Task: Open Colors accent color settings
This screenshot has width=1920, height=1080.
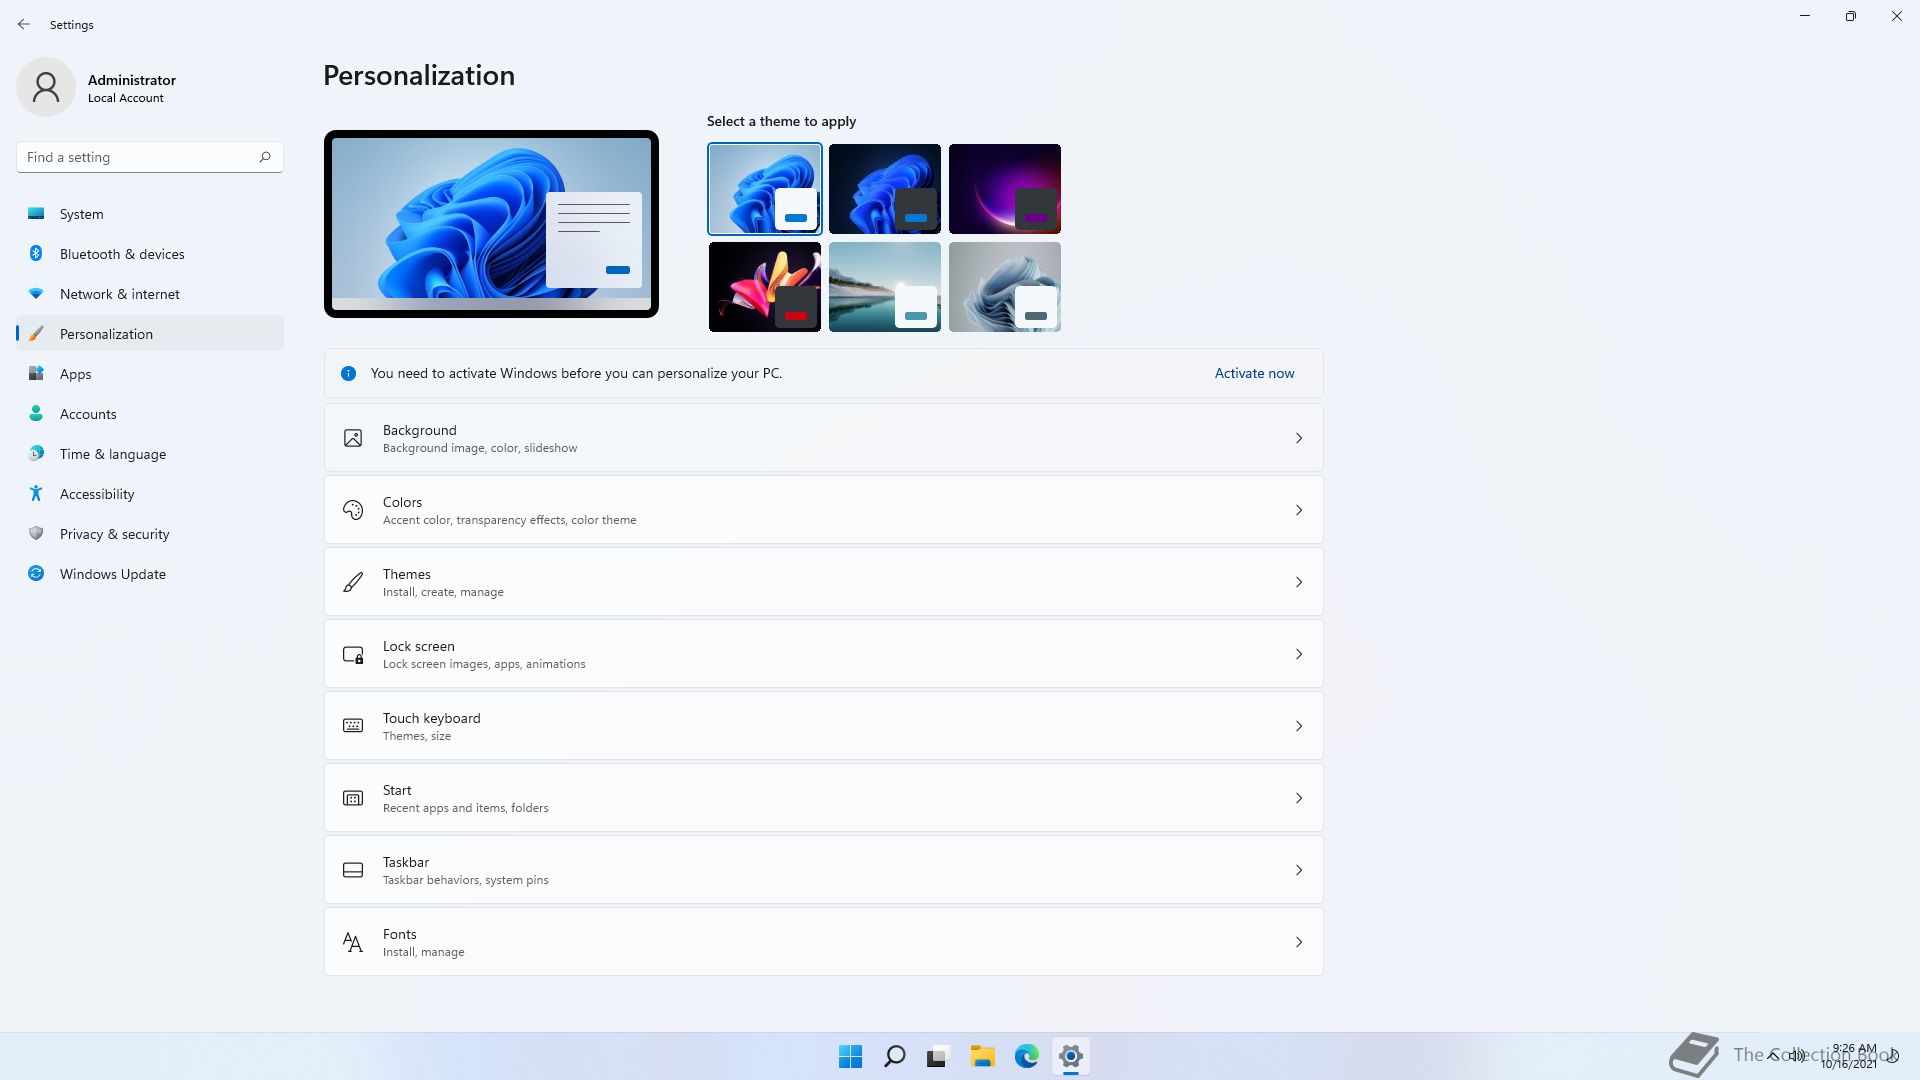Action: click(823, 510)
